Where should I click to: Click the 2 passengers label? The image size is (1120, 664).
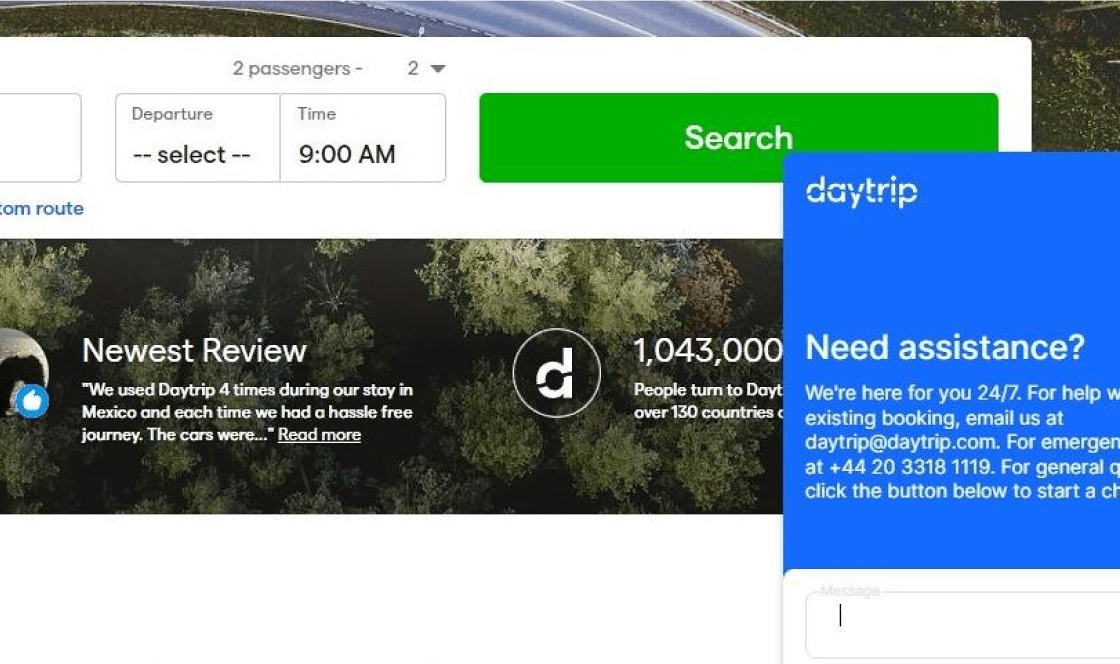297,69
